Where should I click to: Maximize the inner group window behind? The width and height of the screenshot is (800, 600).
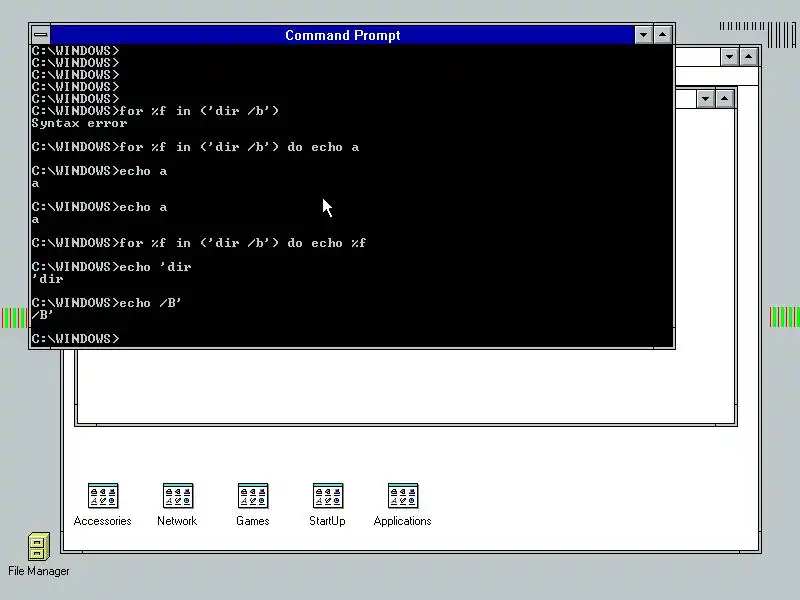(x=724, y=98)
